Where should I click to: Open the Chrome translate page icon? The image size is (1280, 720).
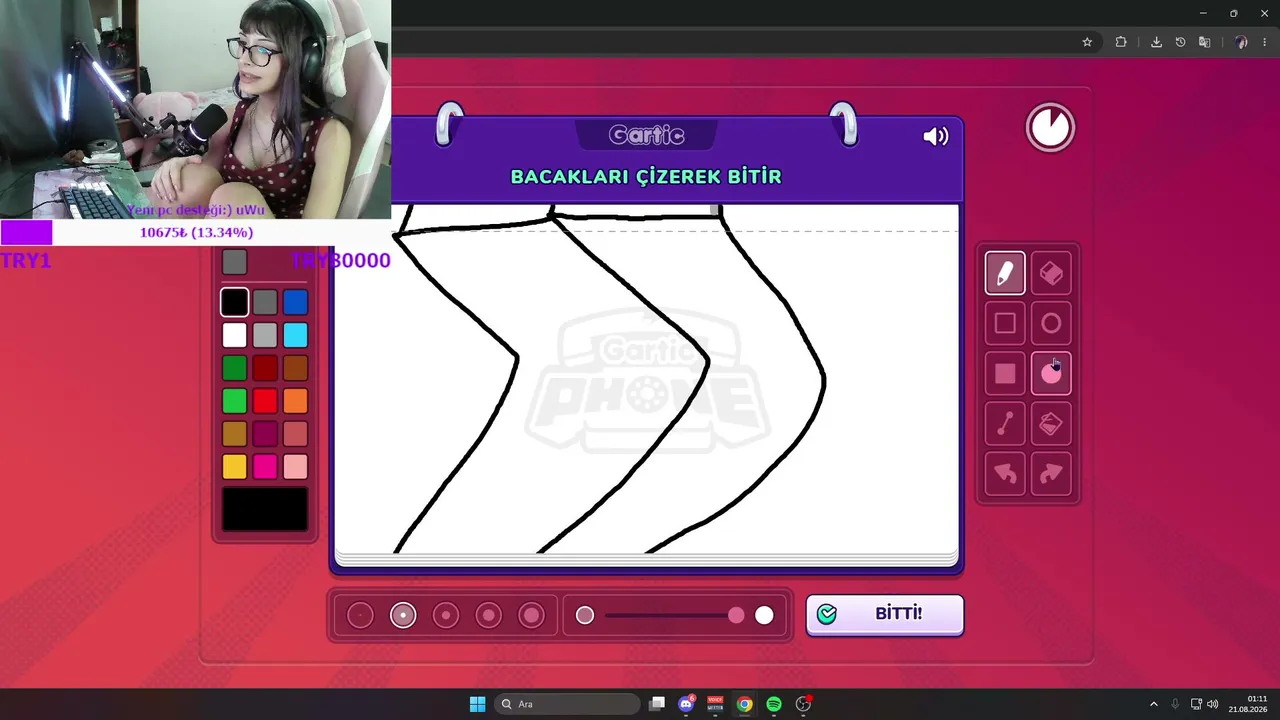[1204, 42]
